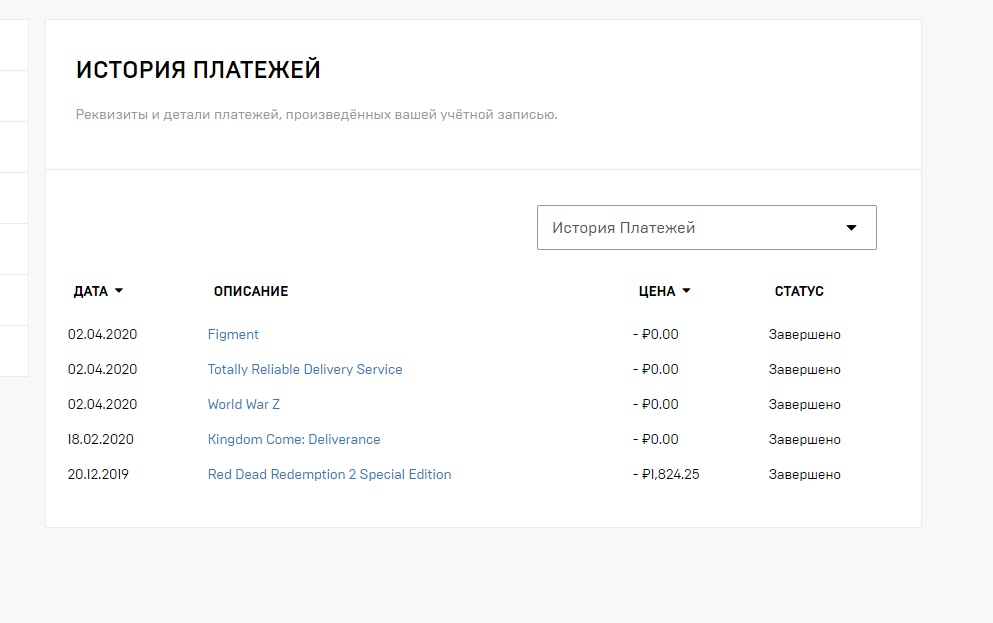The width and height of the screenshot is (993, 623).
Task: Click Завершено status in the Figment row
Action: coord(804,335)
